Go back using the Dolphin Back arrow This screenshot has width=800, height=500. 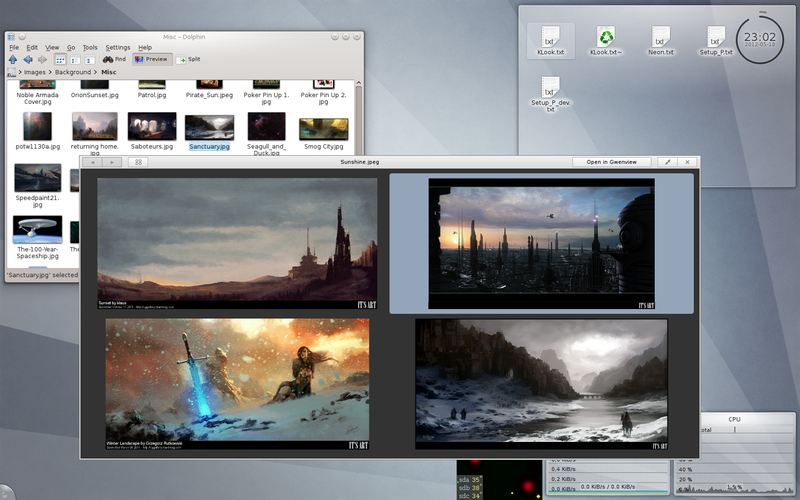[27, 59]
